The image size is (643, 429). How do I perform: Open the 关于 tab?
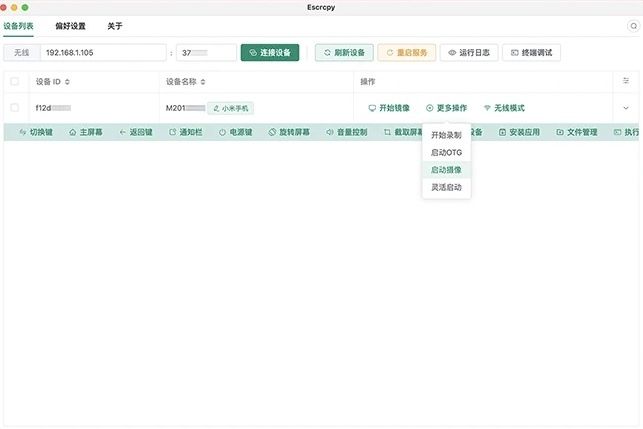(115, 26)
